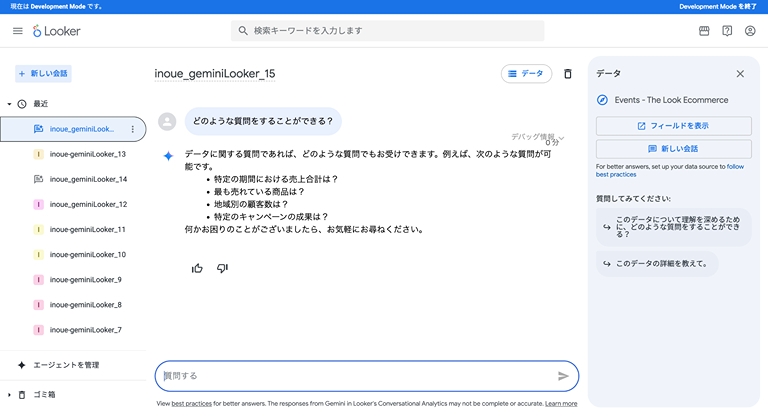Select the active inoue_geminiLook... conversation

(73, 129)
